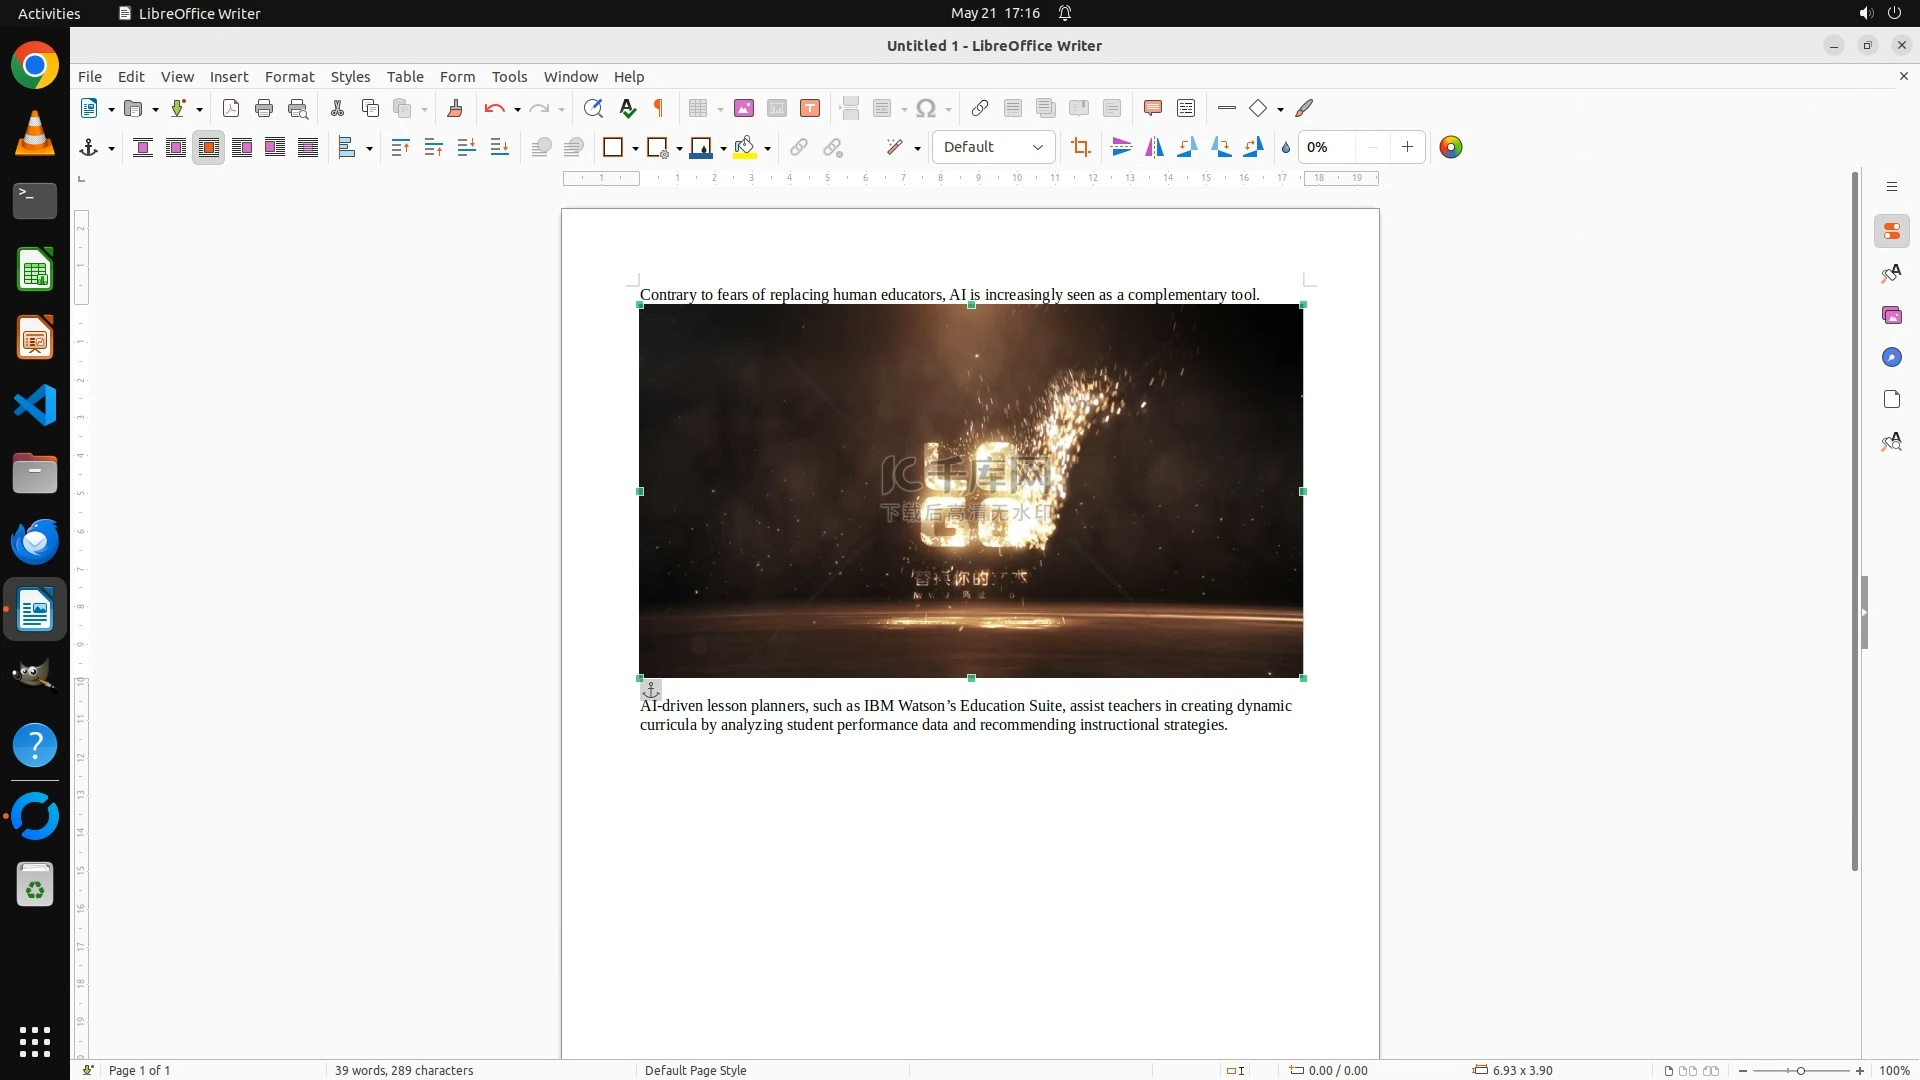1920x1080 pixels.
Task: Enable Wrap Through mode
Action: (x=308, y=148)
